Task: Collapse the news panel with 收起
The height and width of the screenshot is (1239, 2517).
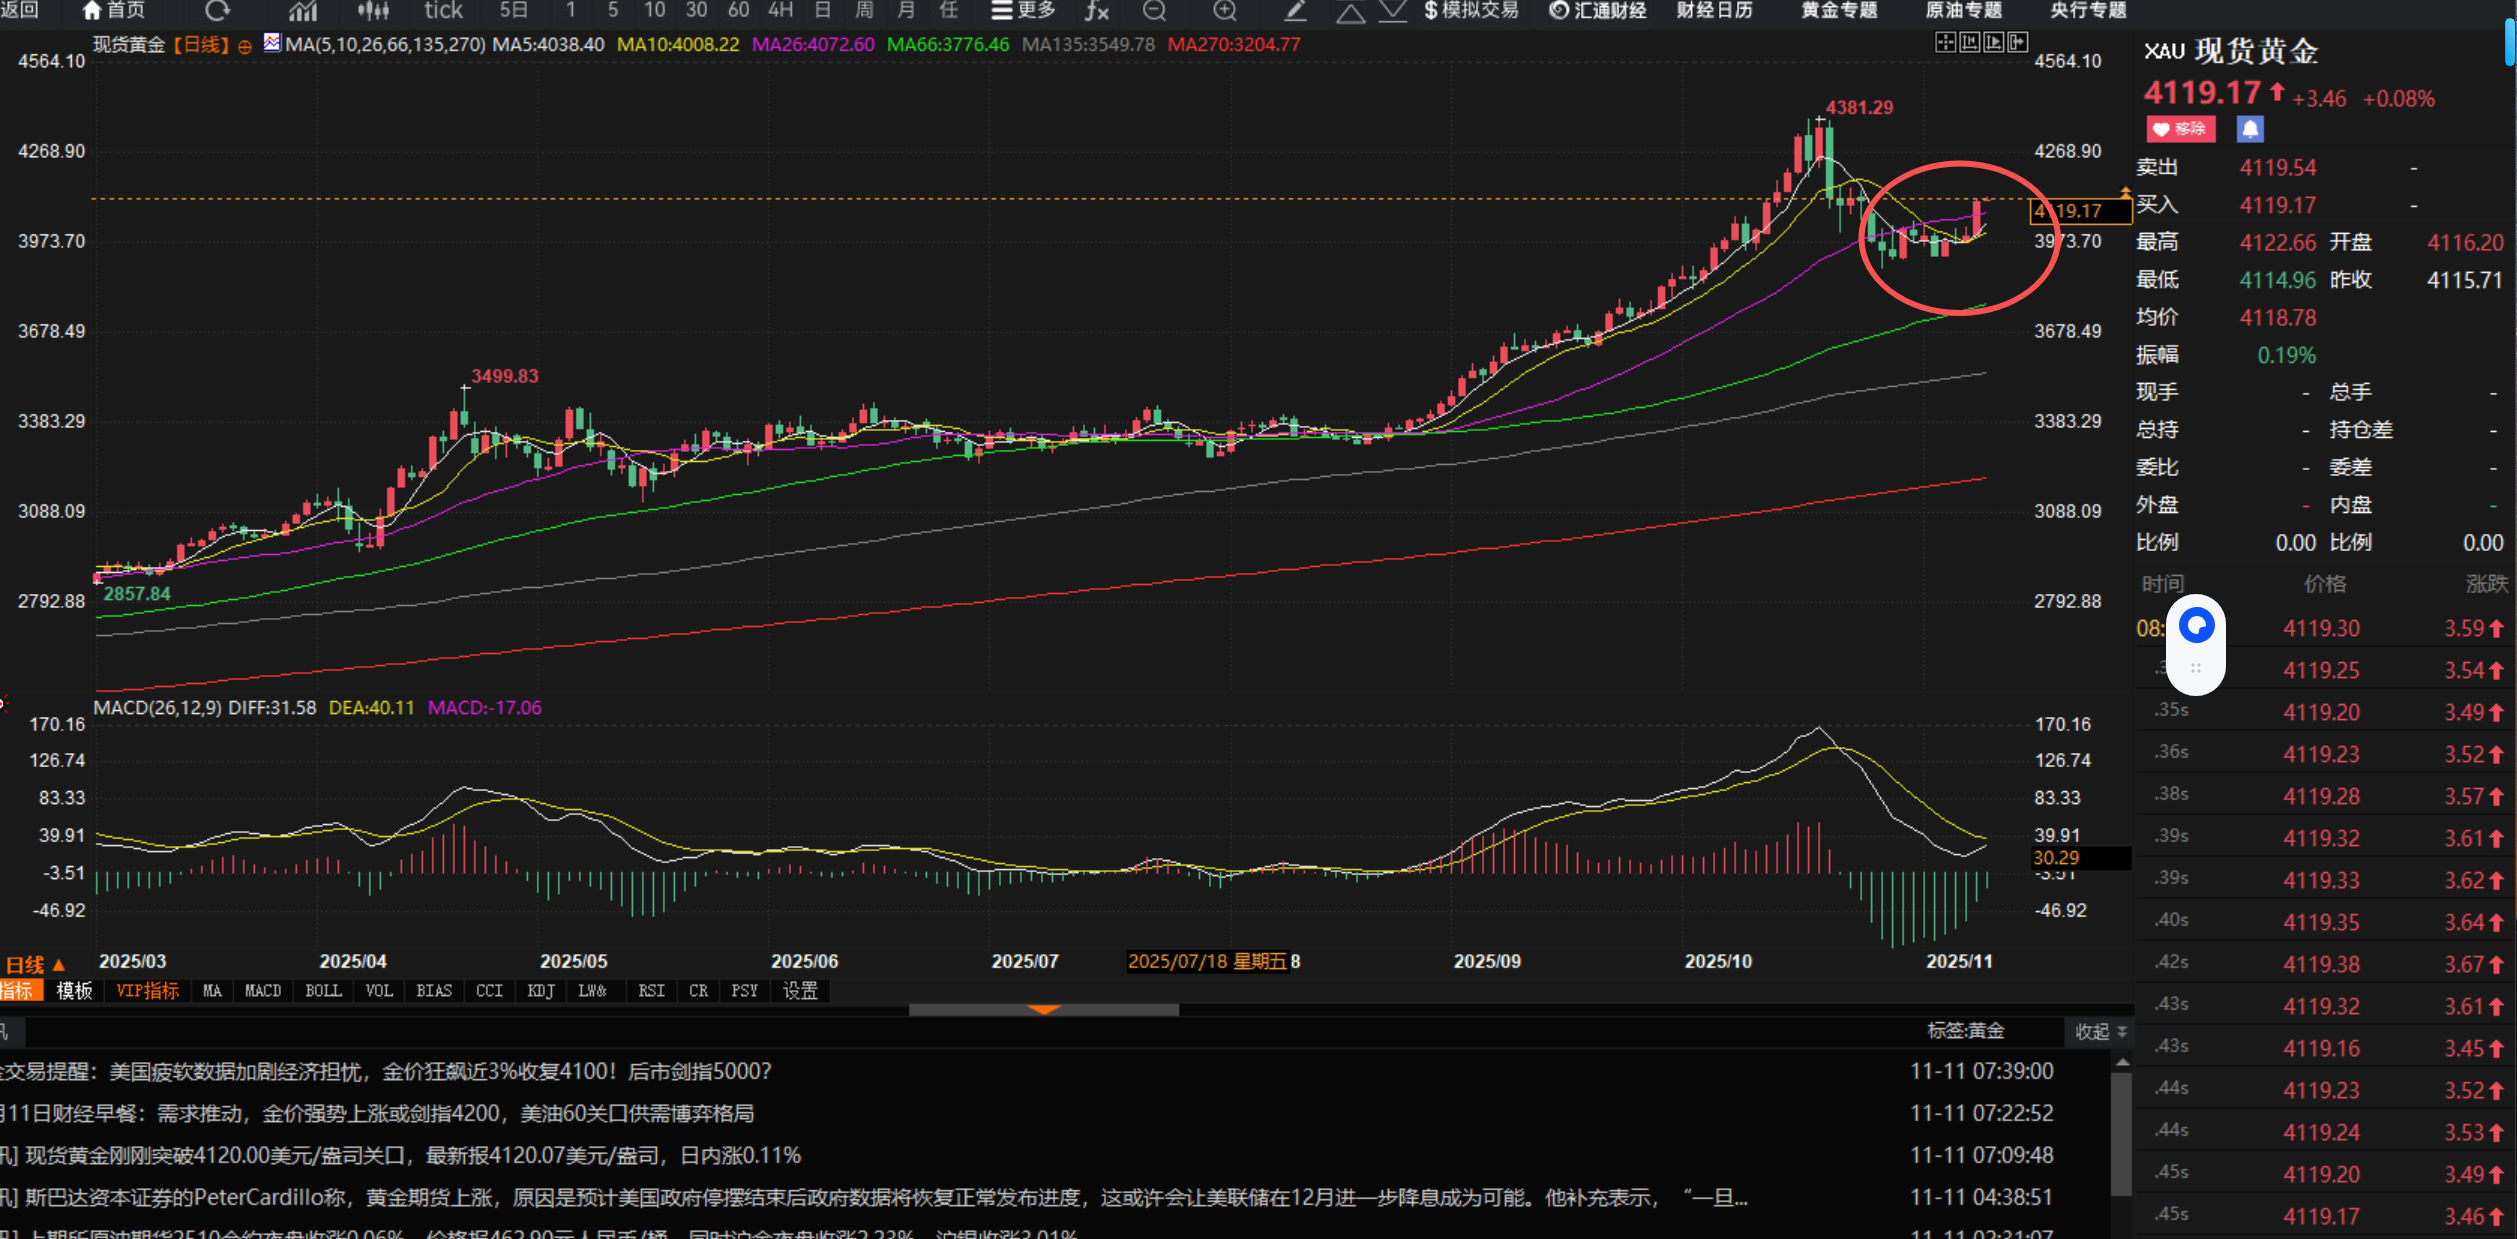Action: pyautogui.click(x=2100, y=1031)
